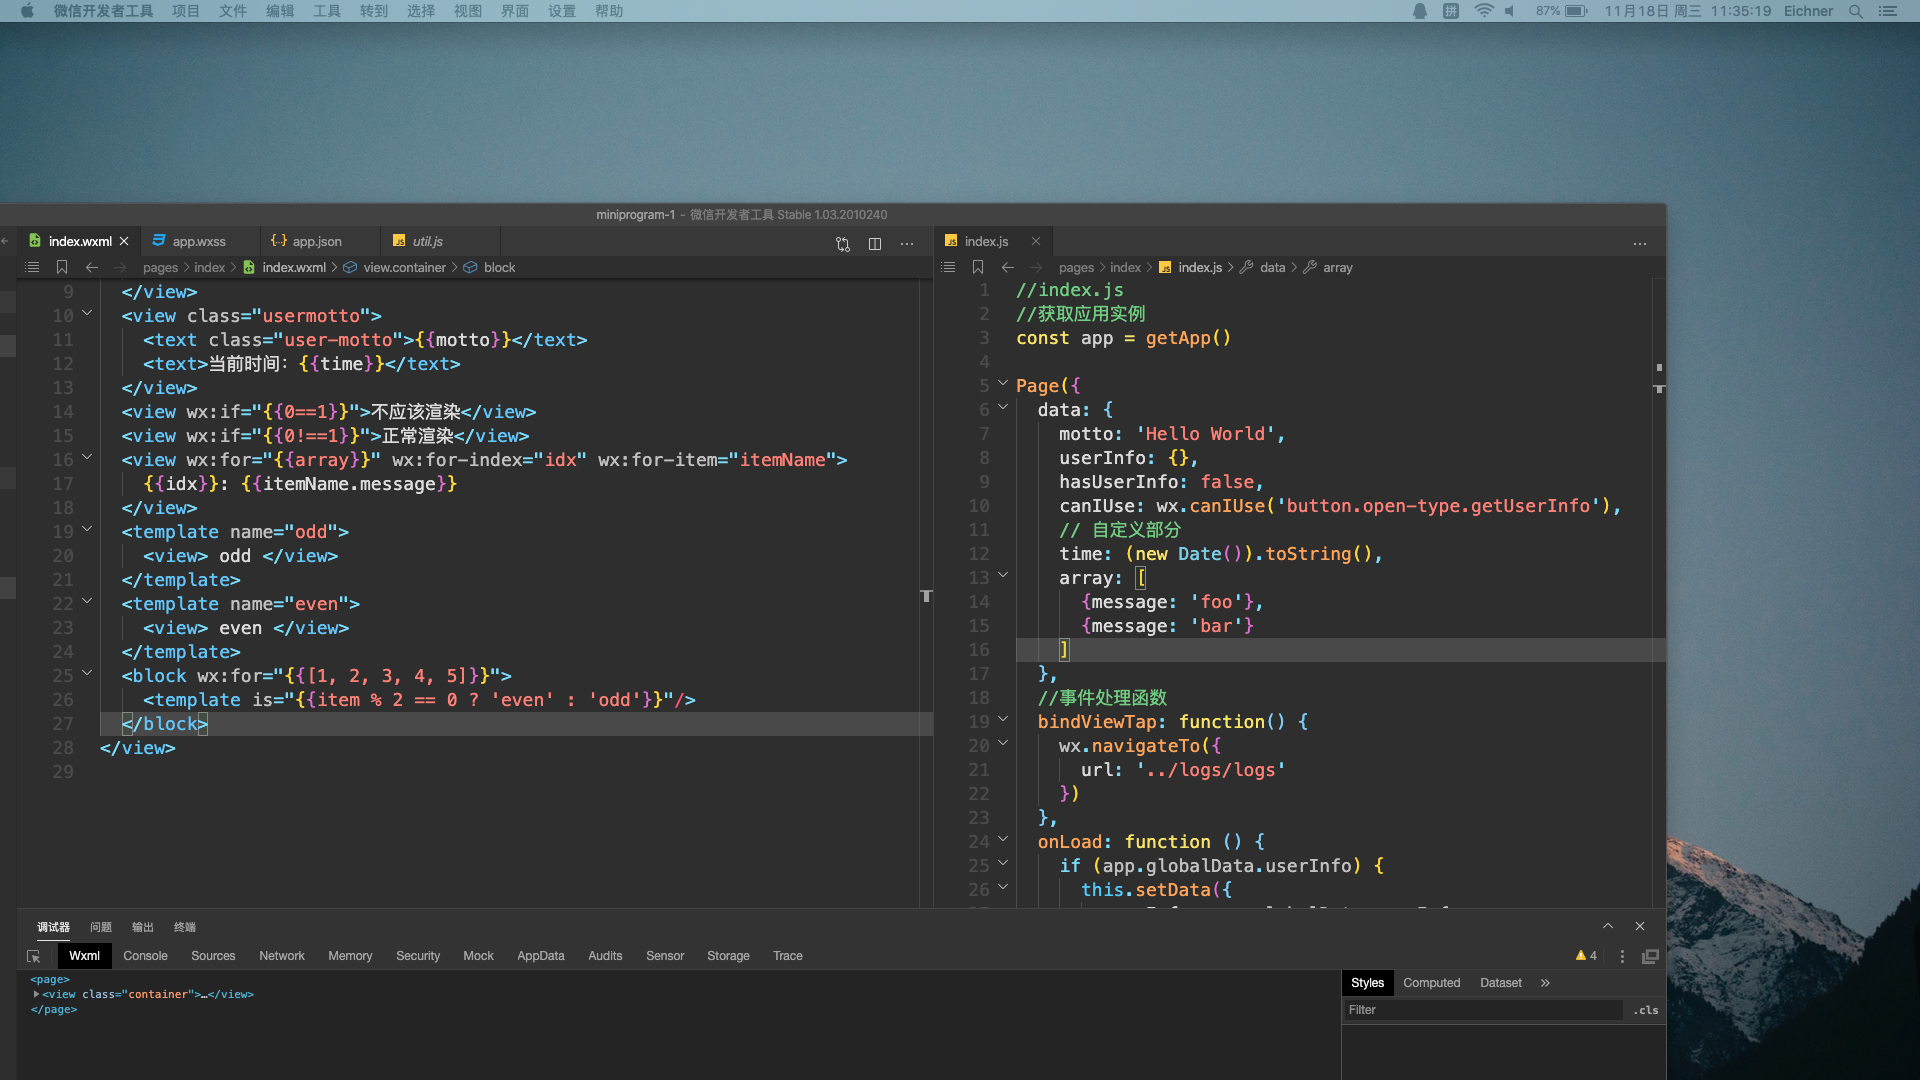
Task: Open the source control compare icon
Action: point(843,243)
